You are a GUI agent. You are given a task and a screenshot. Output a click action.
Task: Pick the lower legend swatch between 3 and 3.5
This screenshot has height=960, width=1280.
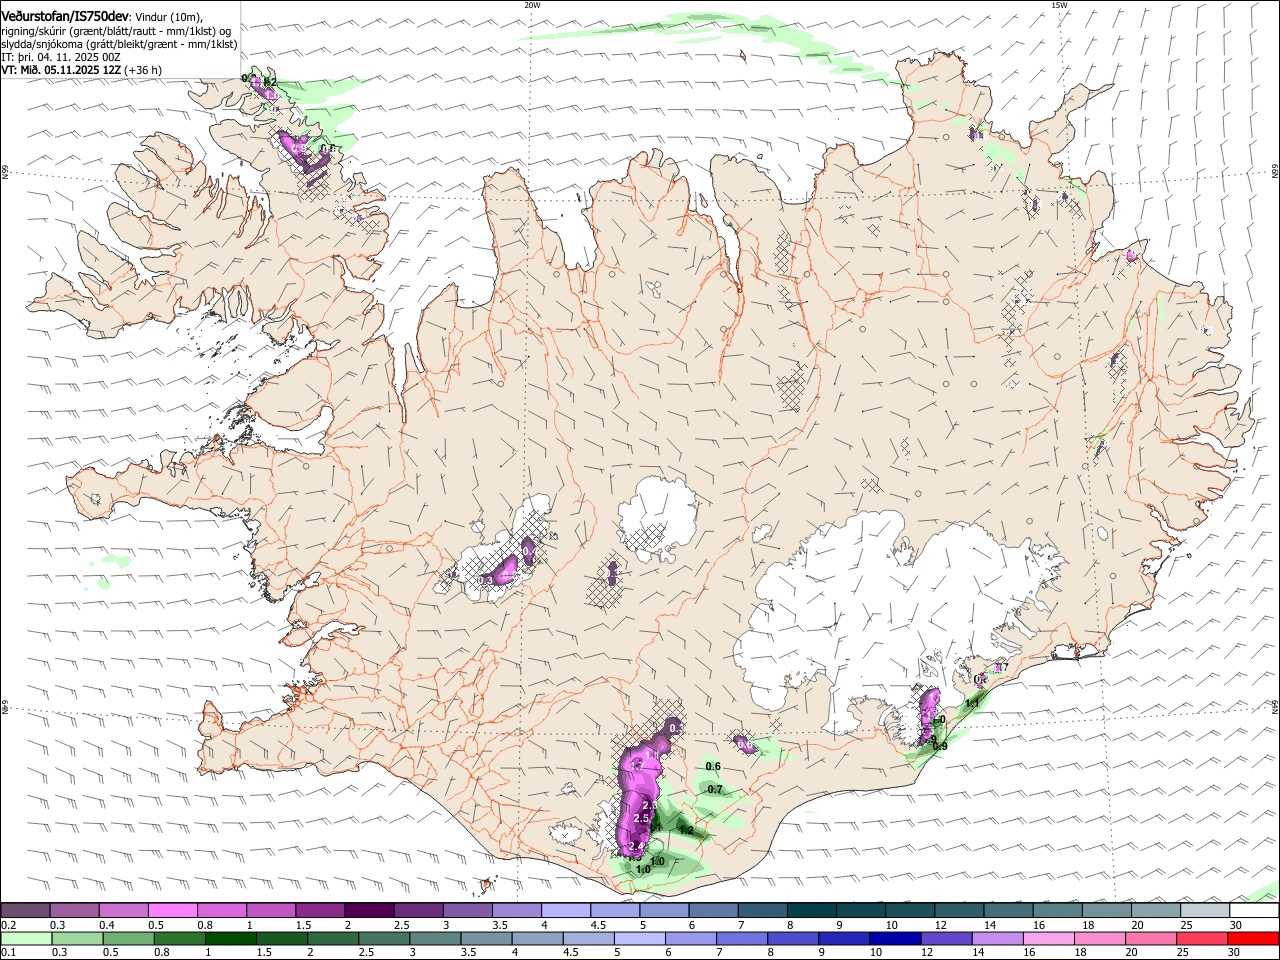[x=435, y=938]
